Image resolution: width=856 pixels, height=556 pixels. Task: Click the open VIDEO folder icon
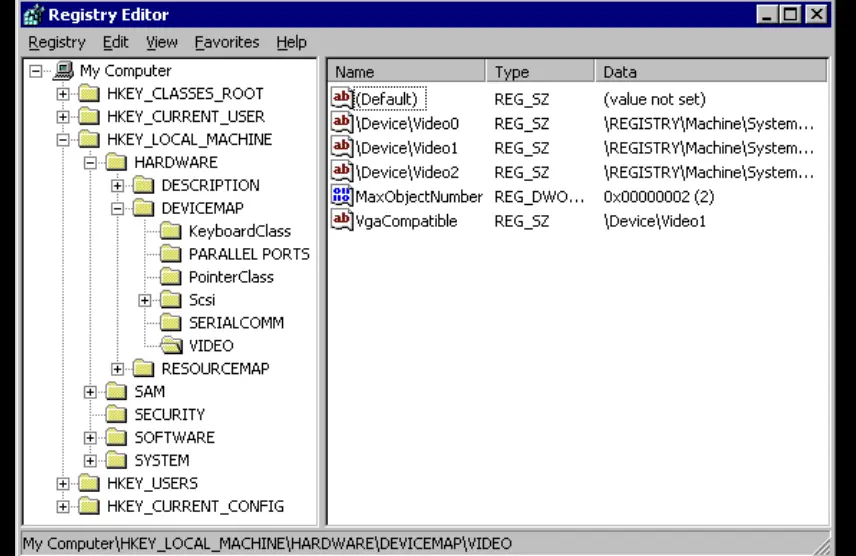(x=172, y=346)
